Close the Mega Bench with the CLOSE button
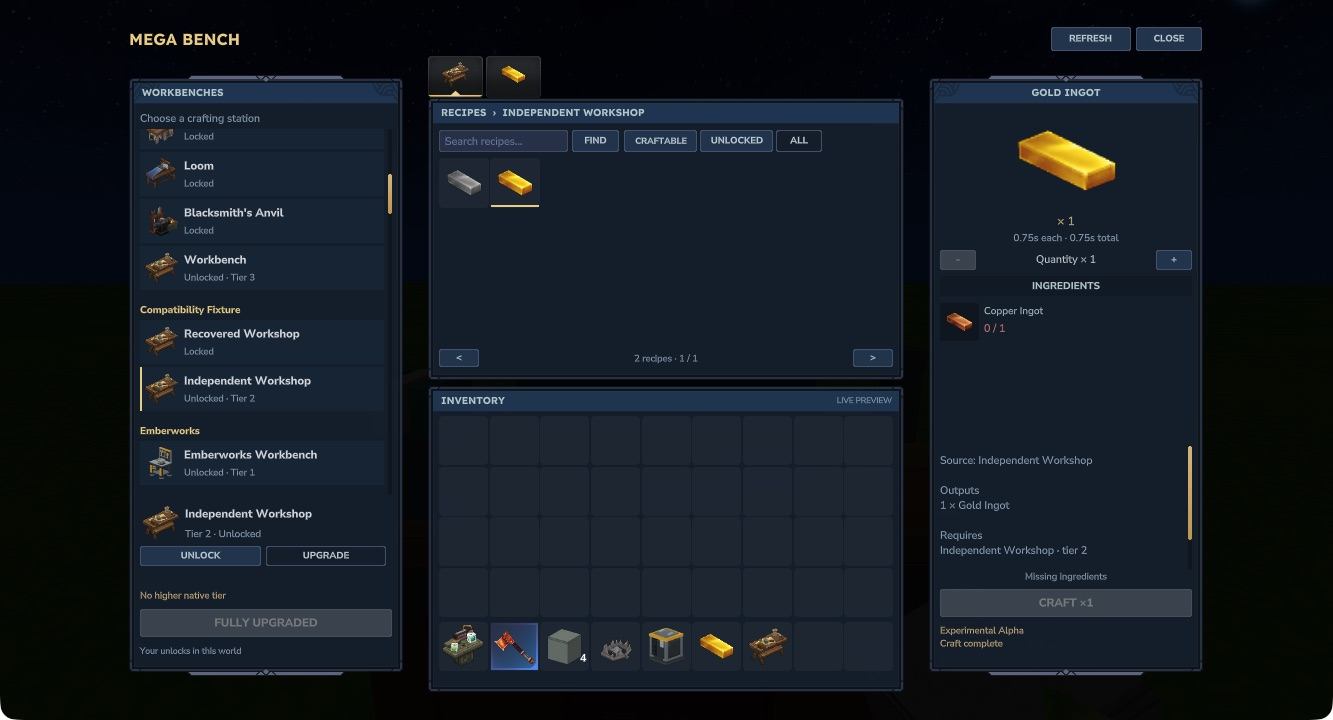 pyautogui.click(x=1169, y=39)
